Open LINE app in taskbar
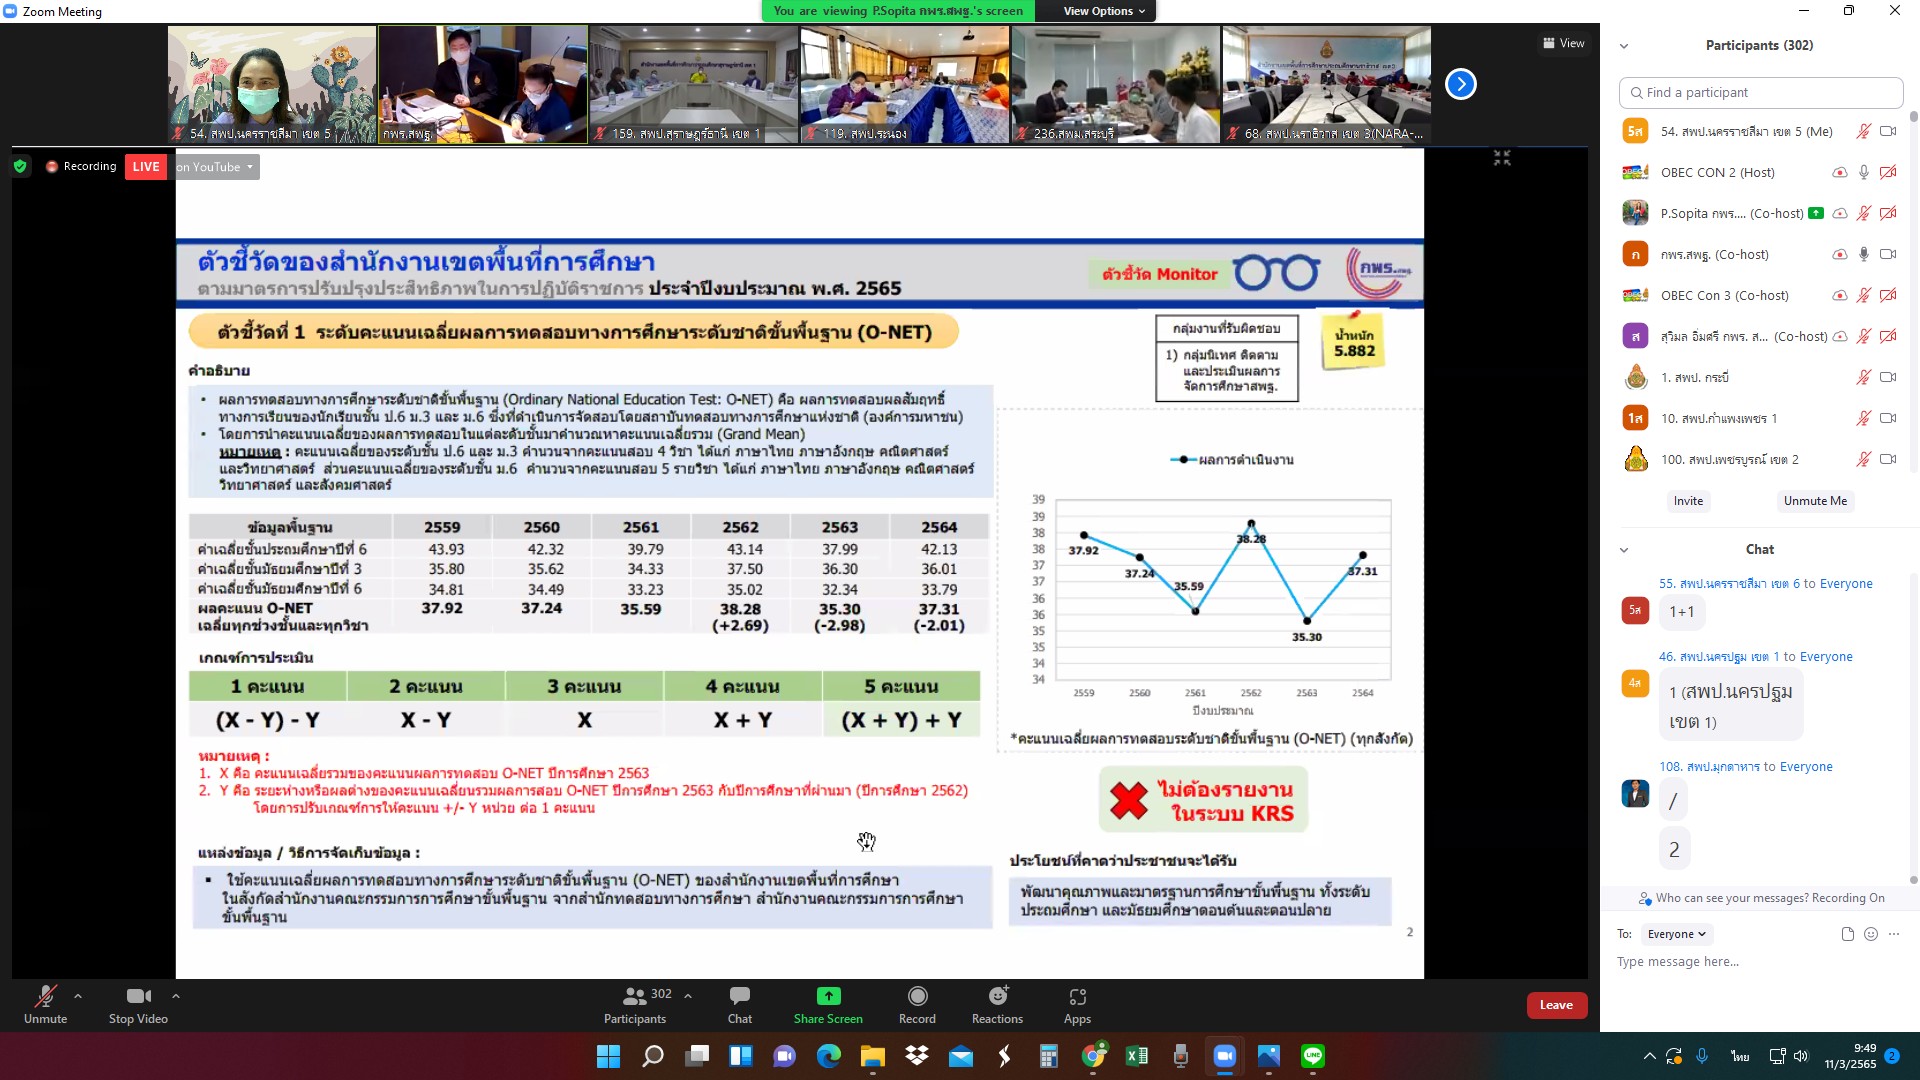The width and height of the screenshot is (1920, 1080). (x=1313, y=1056)
